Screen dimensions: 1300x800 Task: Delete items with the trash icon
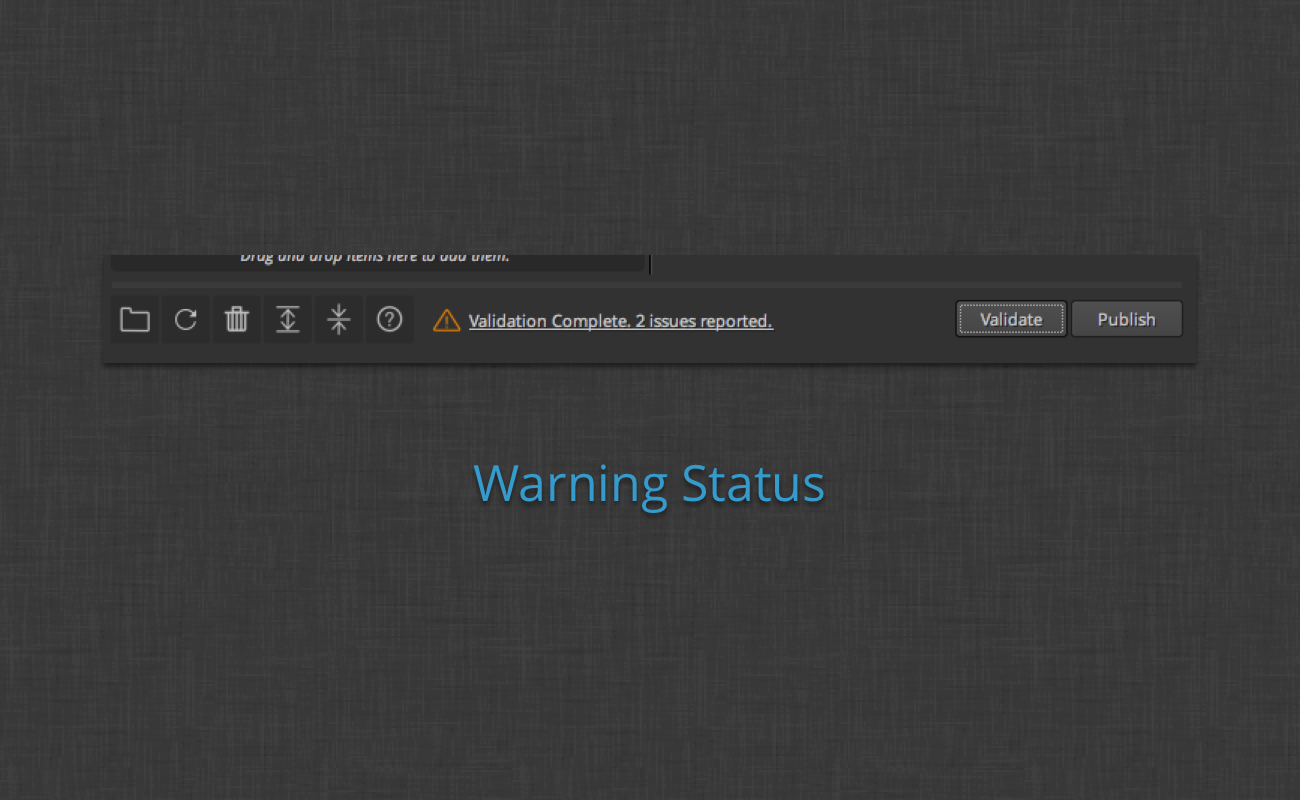[x=237, y=320]
